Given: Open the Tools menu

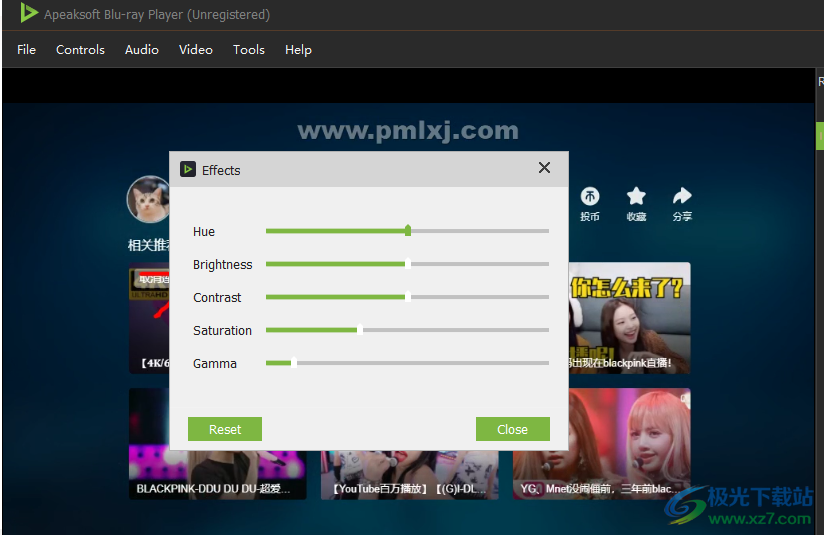Looking at the screenshot, I should click(249, 49).
